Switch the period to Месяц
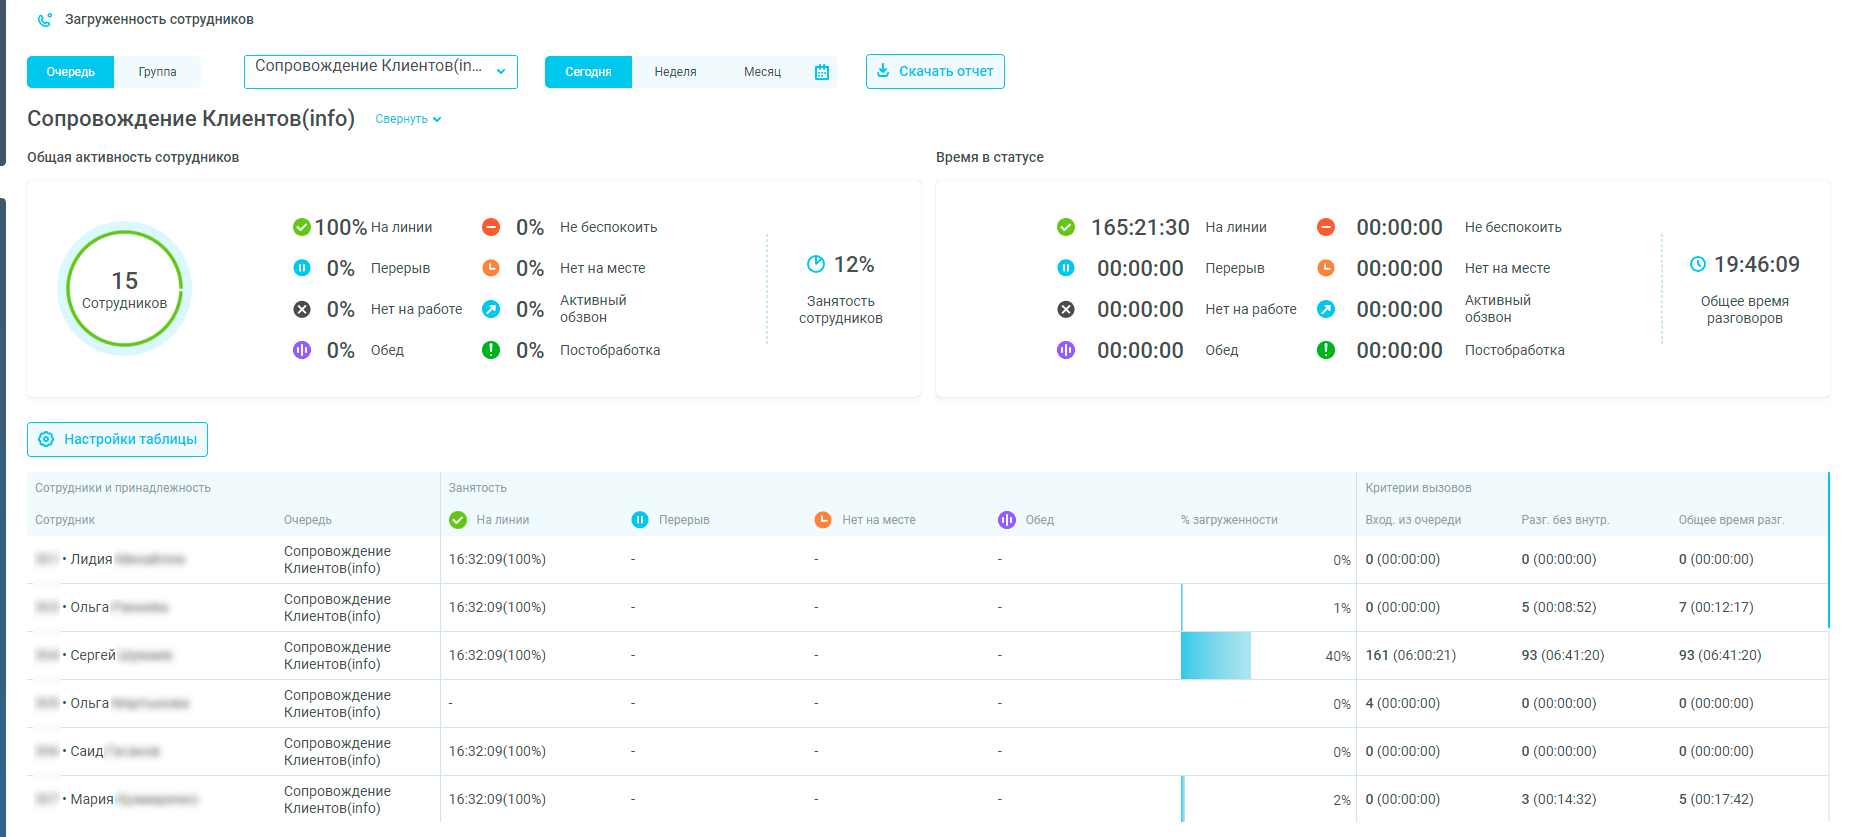1855x837 pixels. 762,72
